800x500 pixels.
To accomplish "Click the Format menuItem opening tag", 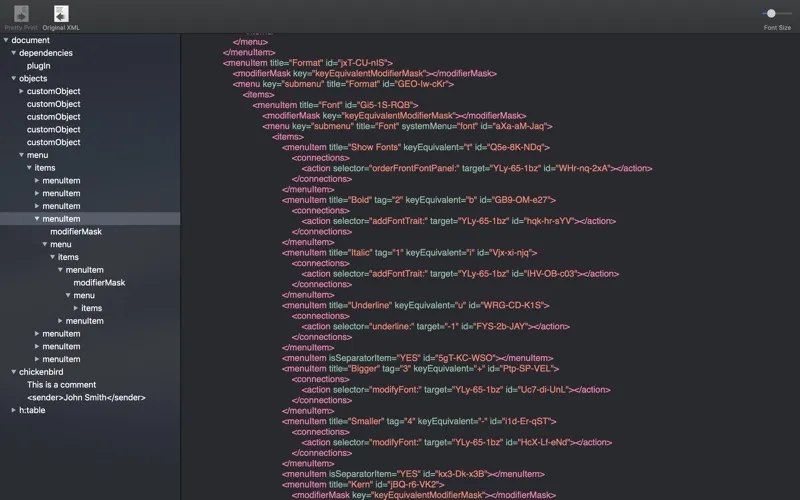I will coord(308,63).
